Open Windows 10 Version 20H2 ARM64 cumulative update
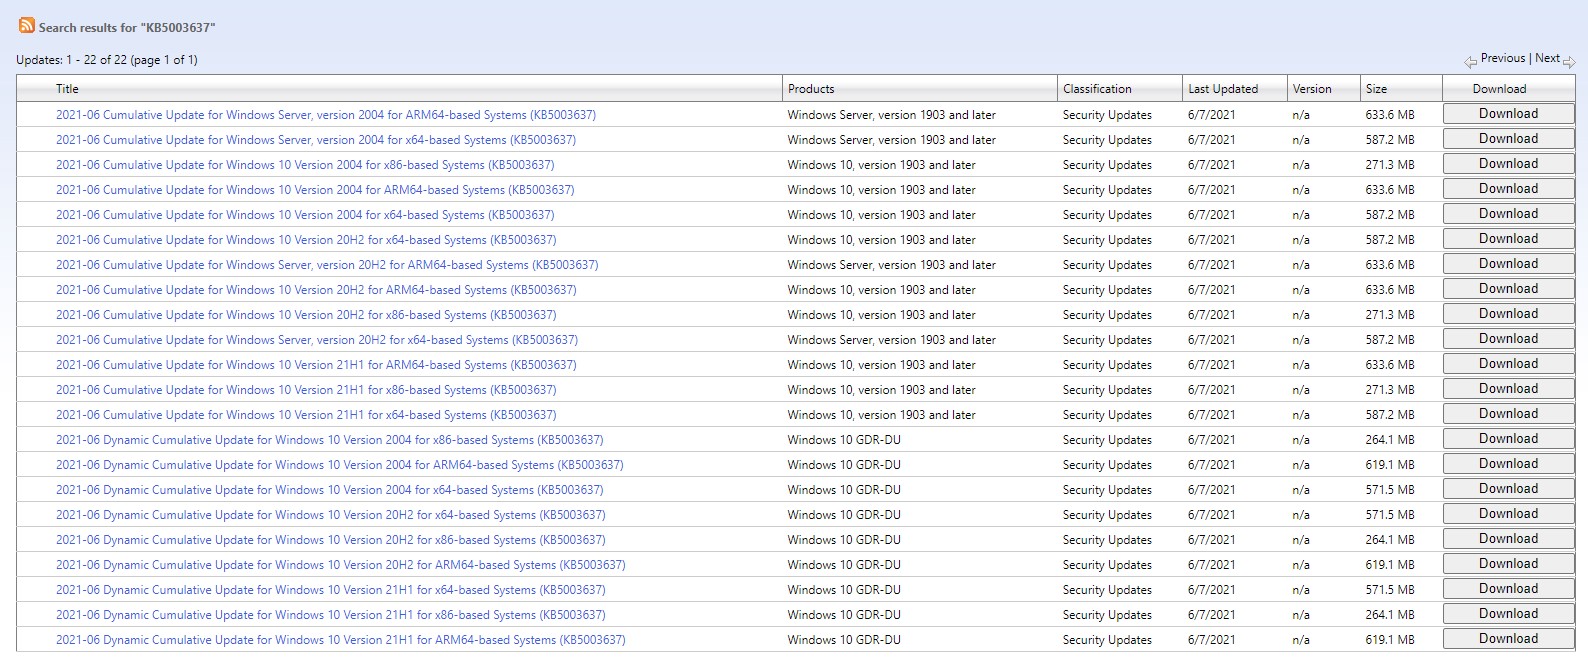 coord(316,290)
